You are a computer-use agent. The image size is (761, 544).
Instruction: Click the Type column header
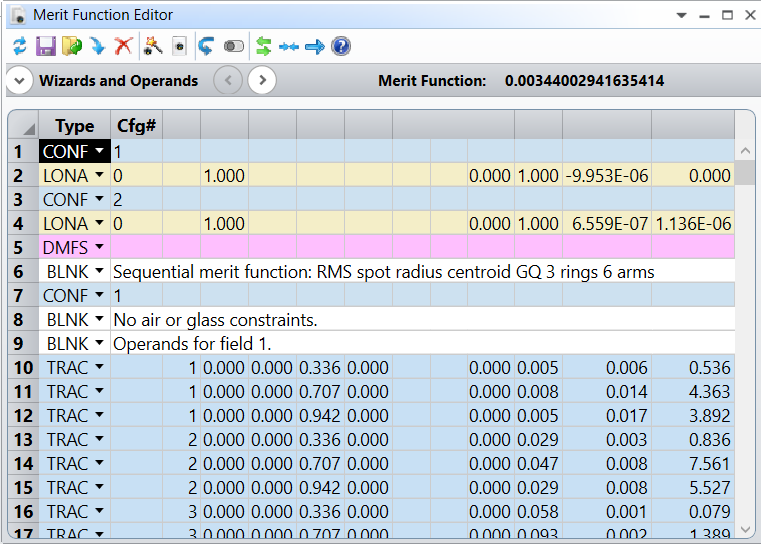coord(75,126)
